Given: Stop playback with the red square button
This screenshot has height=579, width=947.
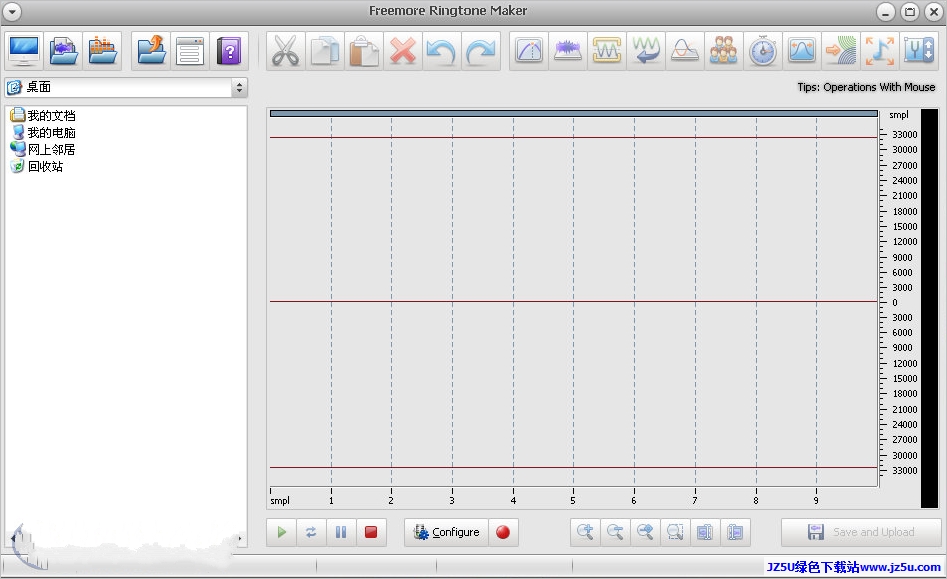Looking at the screenshot, I should click(371, 532).
